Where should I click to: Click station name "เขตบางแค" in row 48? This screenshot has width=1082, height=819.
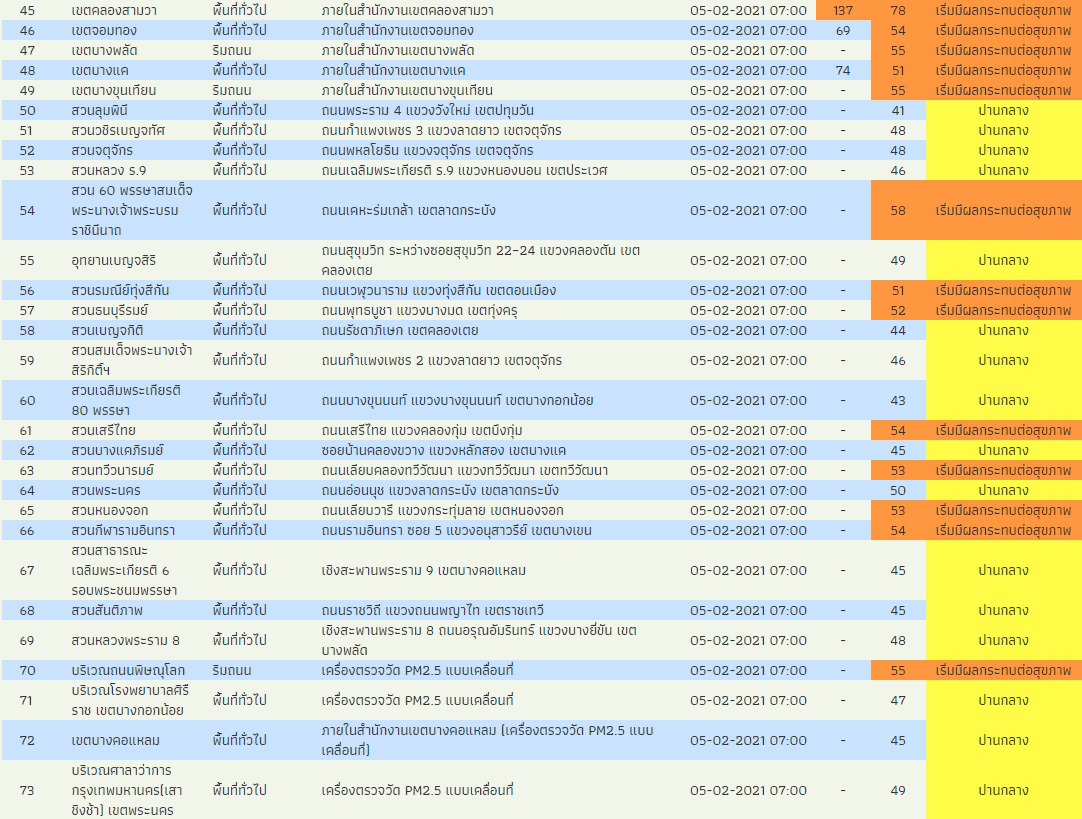[x=100, y=70]
